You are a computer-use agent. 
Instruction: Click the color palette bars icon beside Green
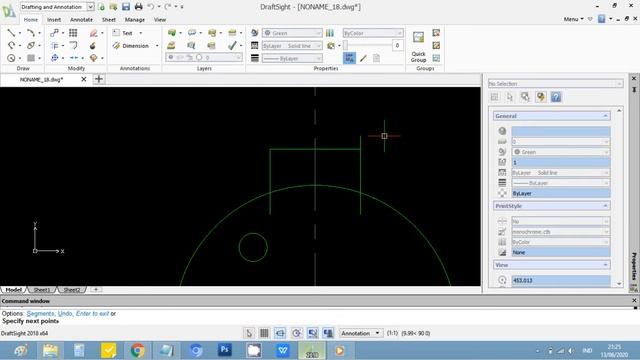pos(330,33)
